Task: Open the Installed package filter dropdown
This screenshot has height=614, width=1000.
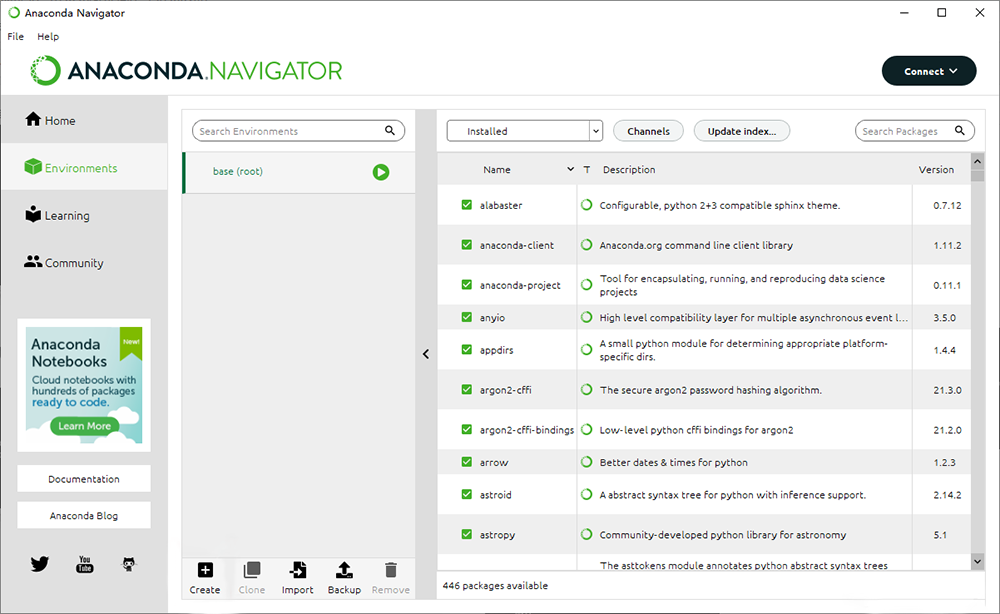Action: click(x=524, y=131)
